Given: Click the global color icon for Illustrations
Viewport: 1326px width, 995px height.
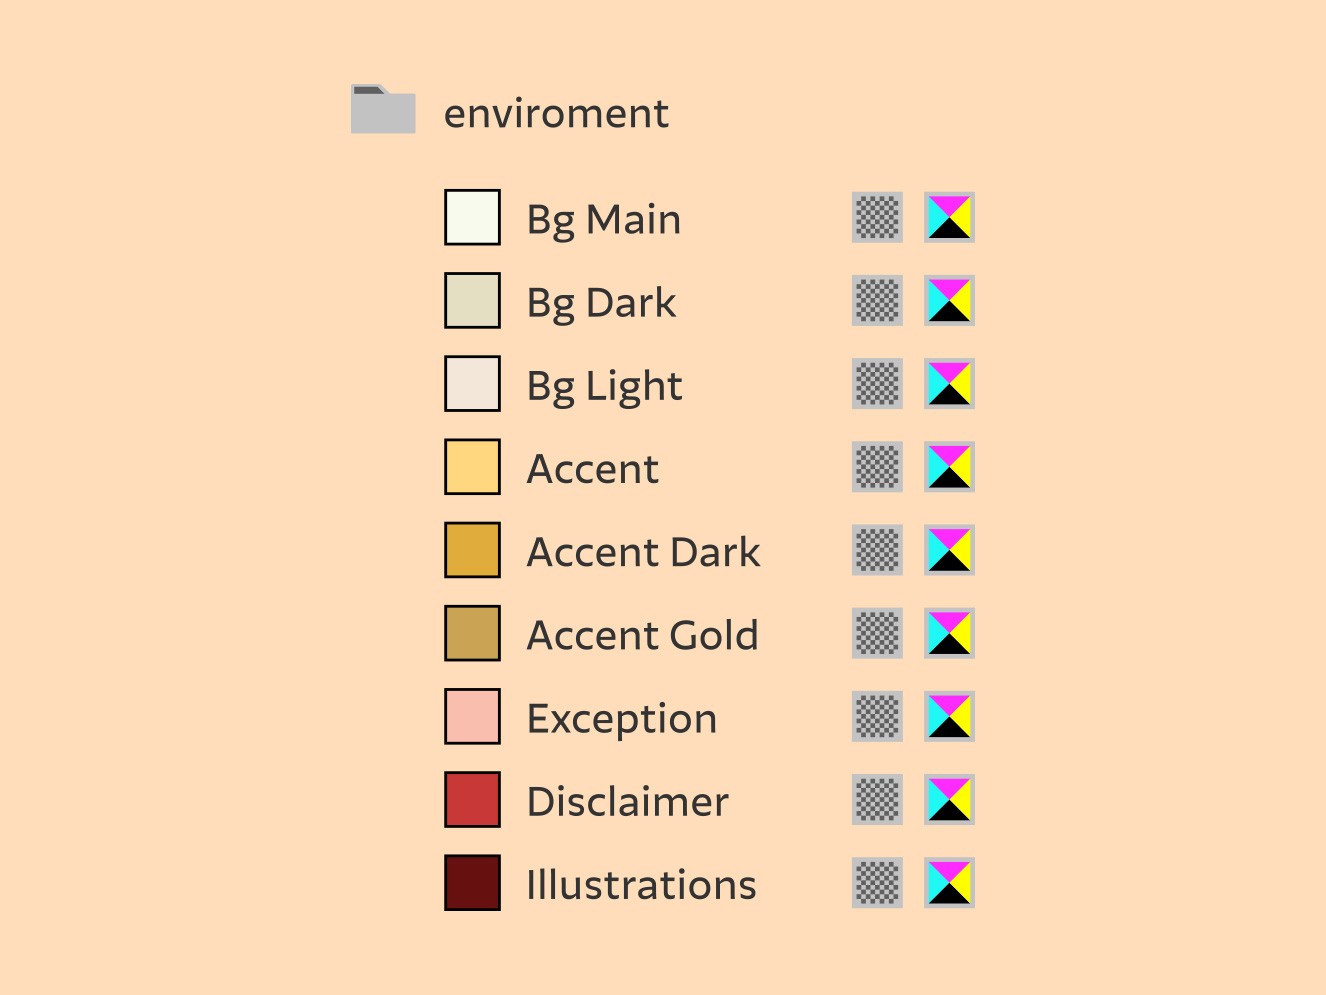Looking at the screenshot, I should click(877, 881).
